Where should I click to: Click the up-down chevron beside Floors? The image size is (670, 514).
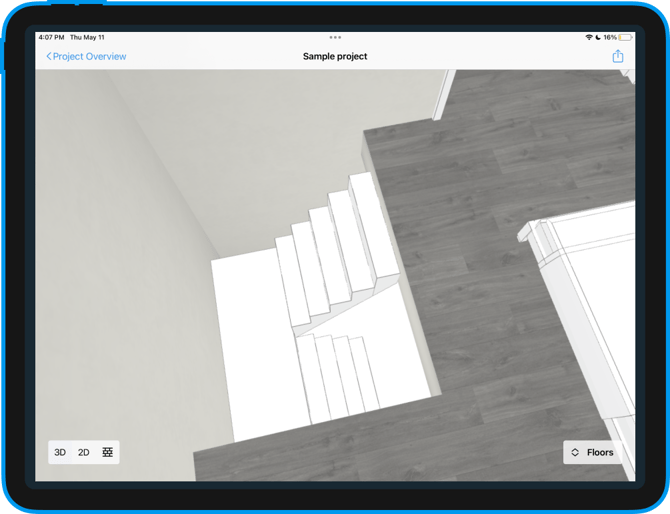coord(576,452)
